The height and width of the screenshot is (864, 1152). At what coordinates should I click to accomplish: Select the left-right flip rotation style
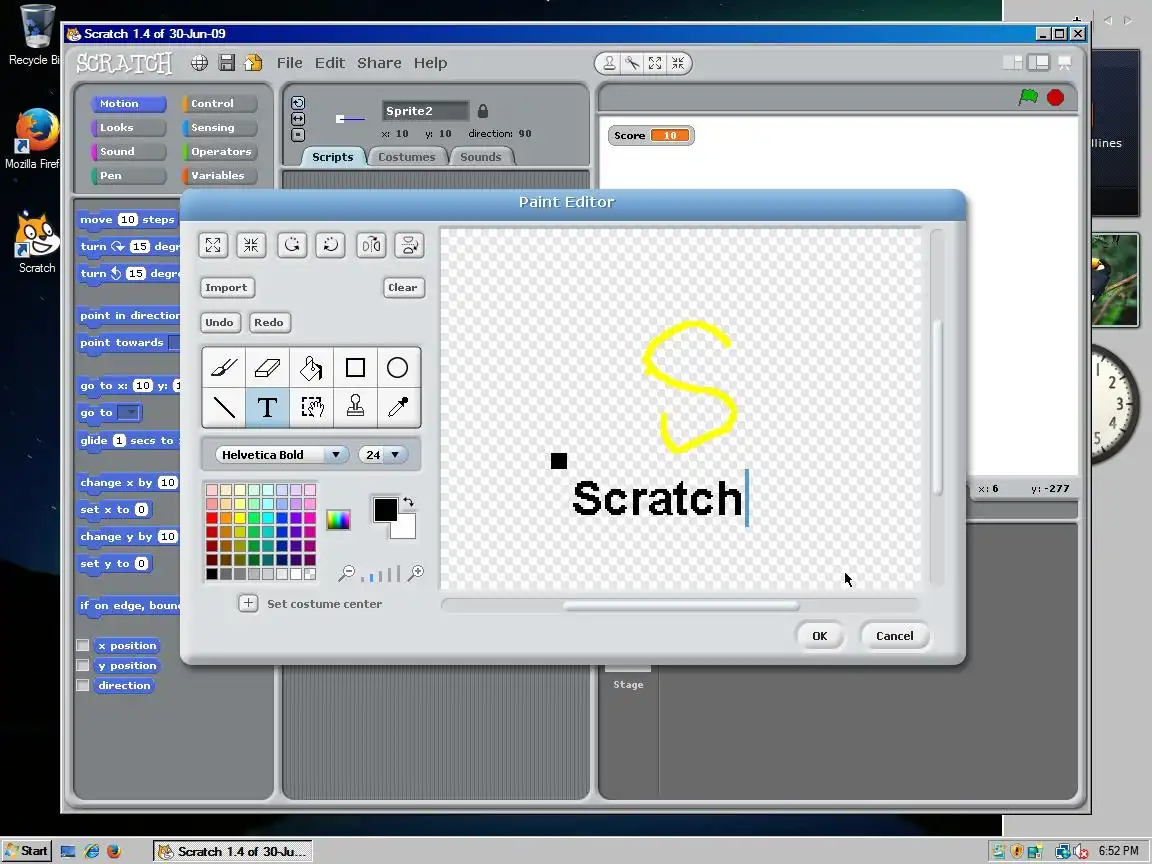(x=298, y=119)
